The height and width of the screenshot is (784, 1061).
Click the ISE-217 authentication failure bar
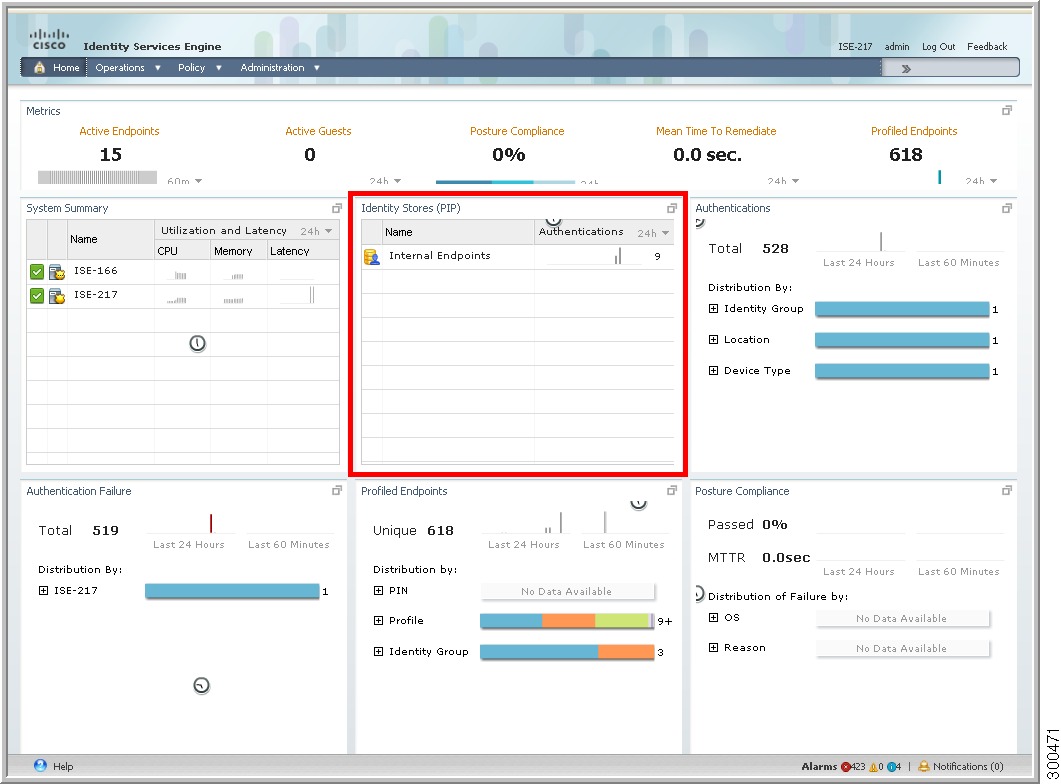point(232,591)
